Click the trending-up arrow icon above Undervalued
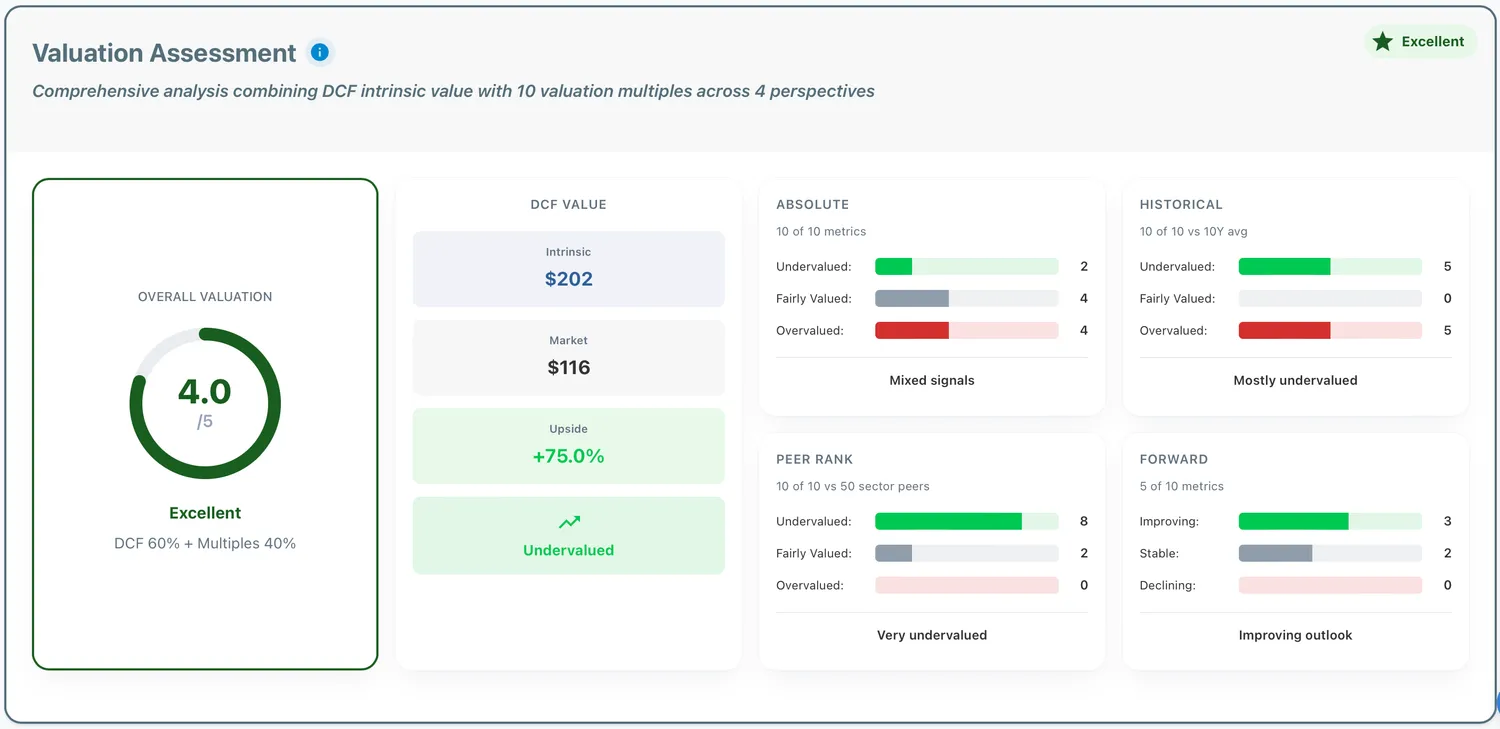The height and width of the screenshot is (729, 1500). pos(569,522)
